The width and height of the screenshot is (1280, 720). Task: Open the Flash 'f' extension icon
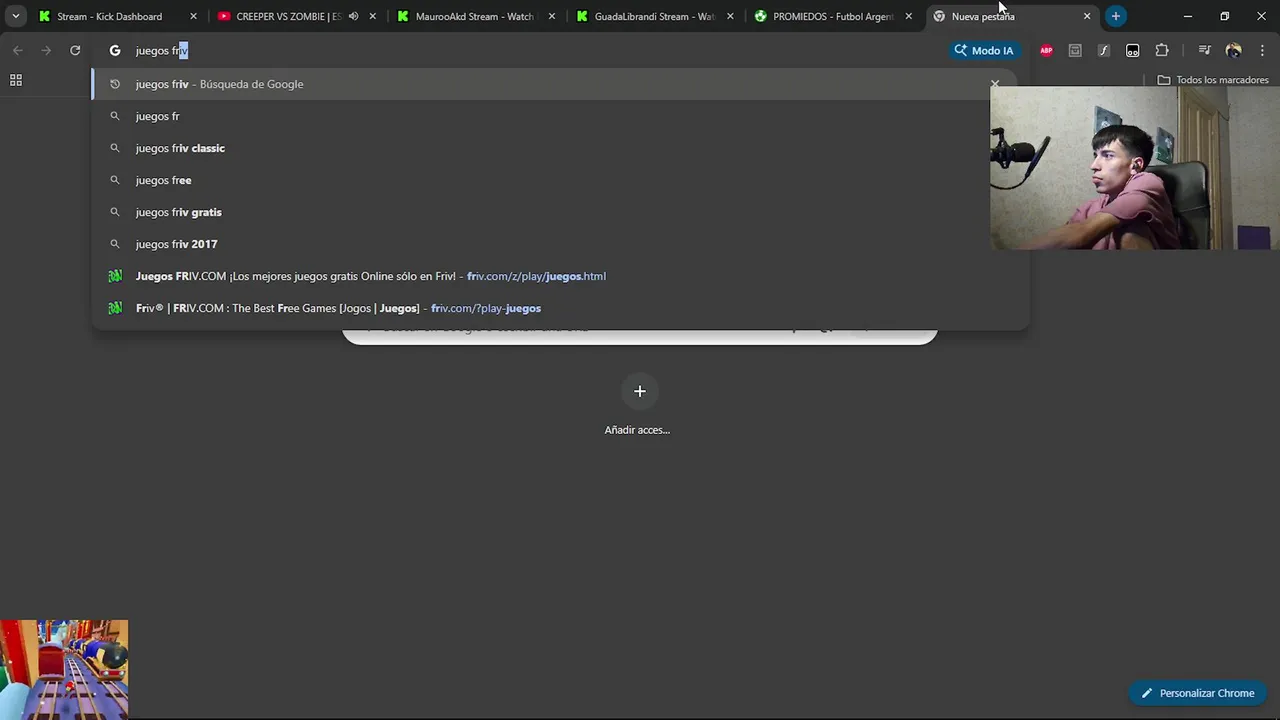pyautogui.click(x=1104, y=50)
